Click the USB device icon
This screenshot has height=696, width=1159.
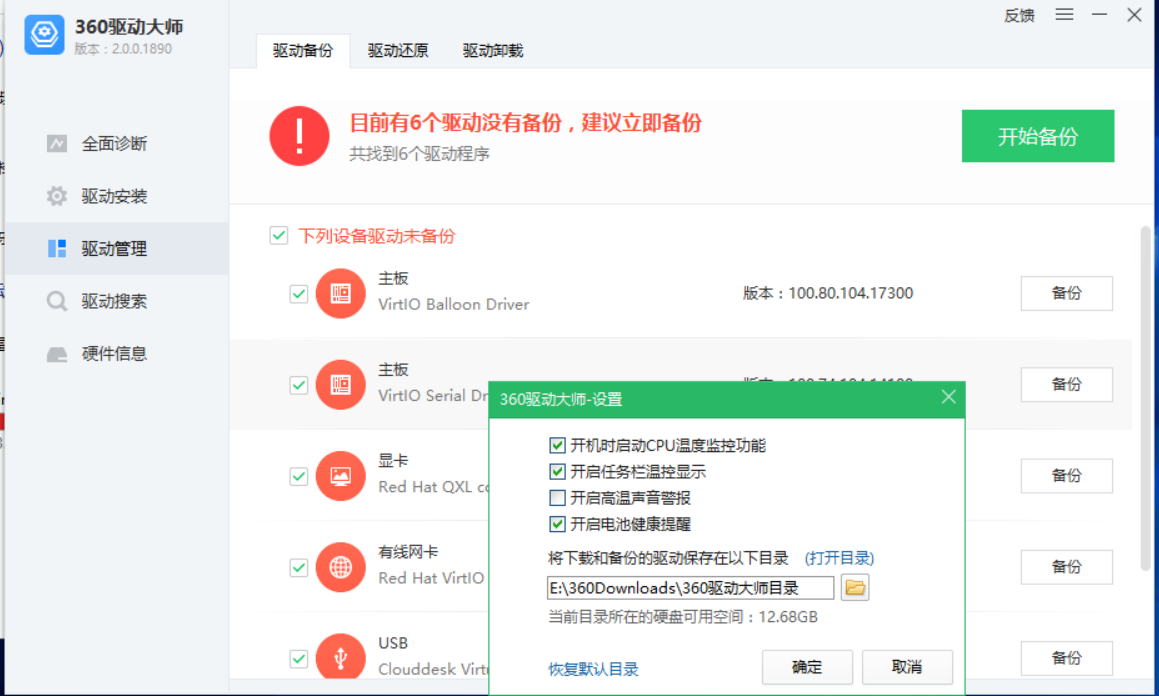pos(341,657)
